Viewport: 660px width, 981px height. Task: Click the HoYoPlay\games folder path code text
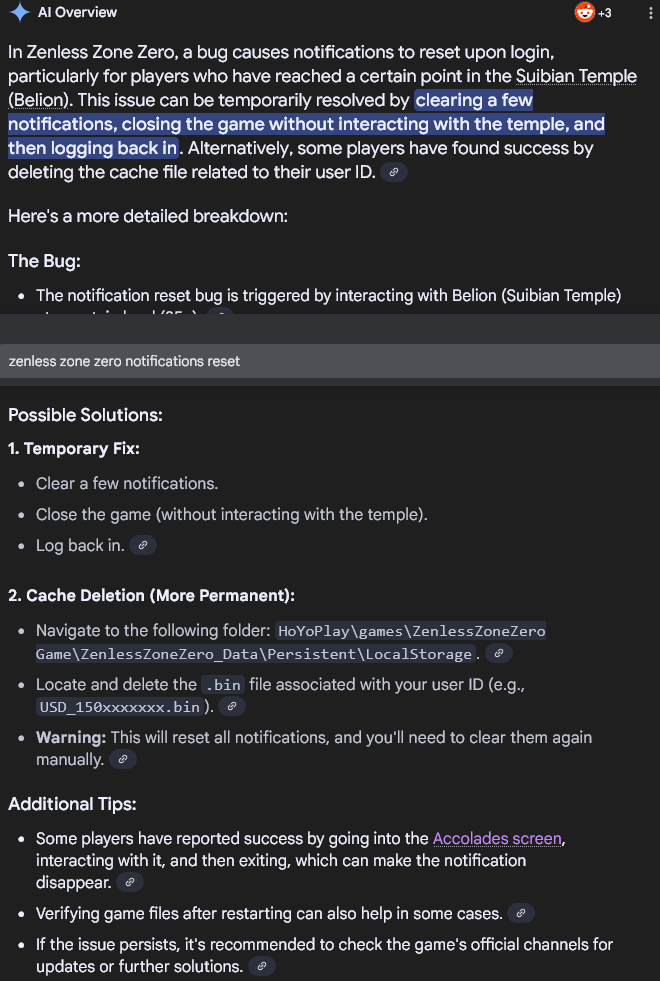(x=411, y=631)
